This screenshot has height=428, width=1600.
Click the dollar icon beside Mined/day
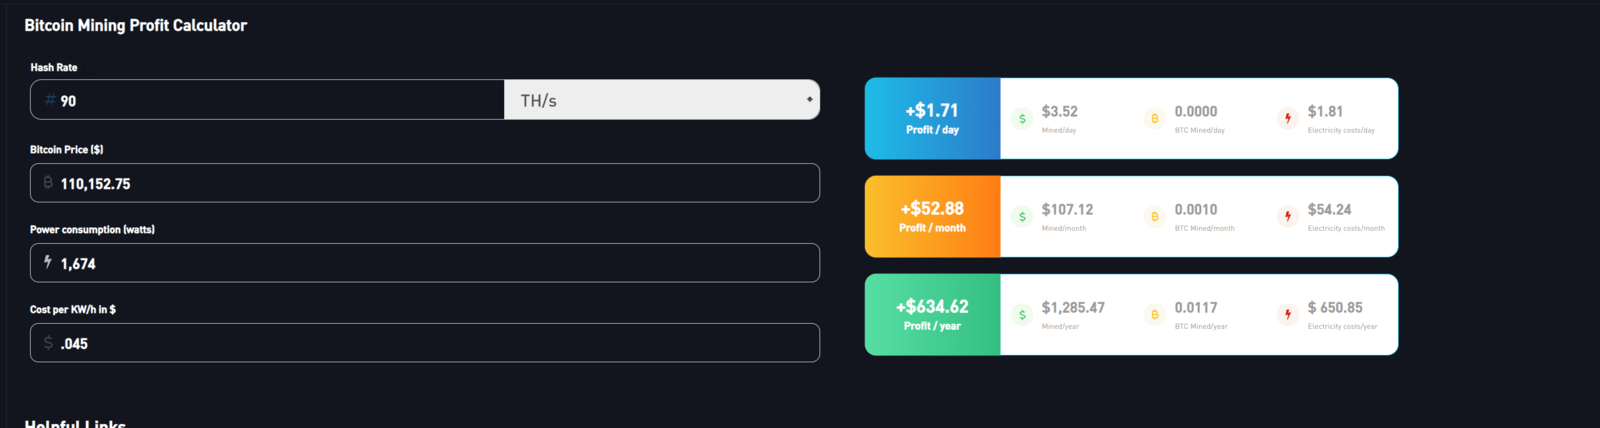pyautogui.click(x=1022, y=119)
